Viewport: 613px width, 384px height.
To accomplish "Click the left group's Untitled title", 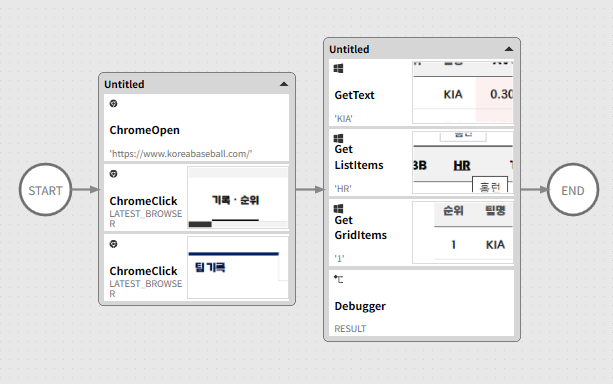I will (x=124, y=84).
